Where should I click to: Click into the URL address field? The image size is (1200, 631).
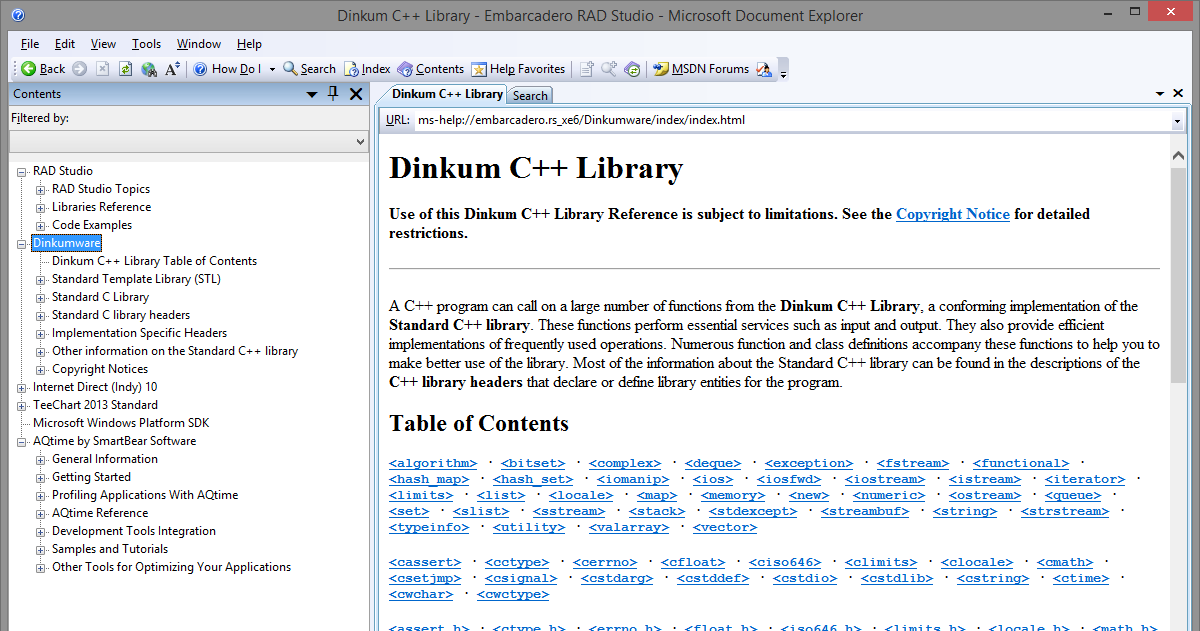pyautogui.click(x=791, y=120)
